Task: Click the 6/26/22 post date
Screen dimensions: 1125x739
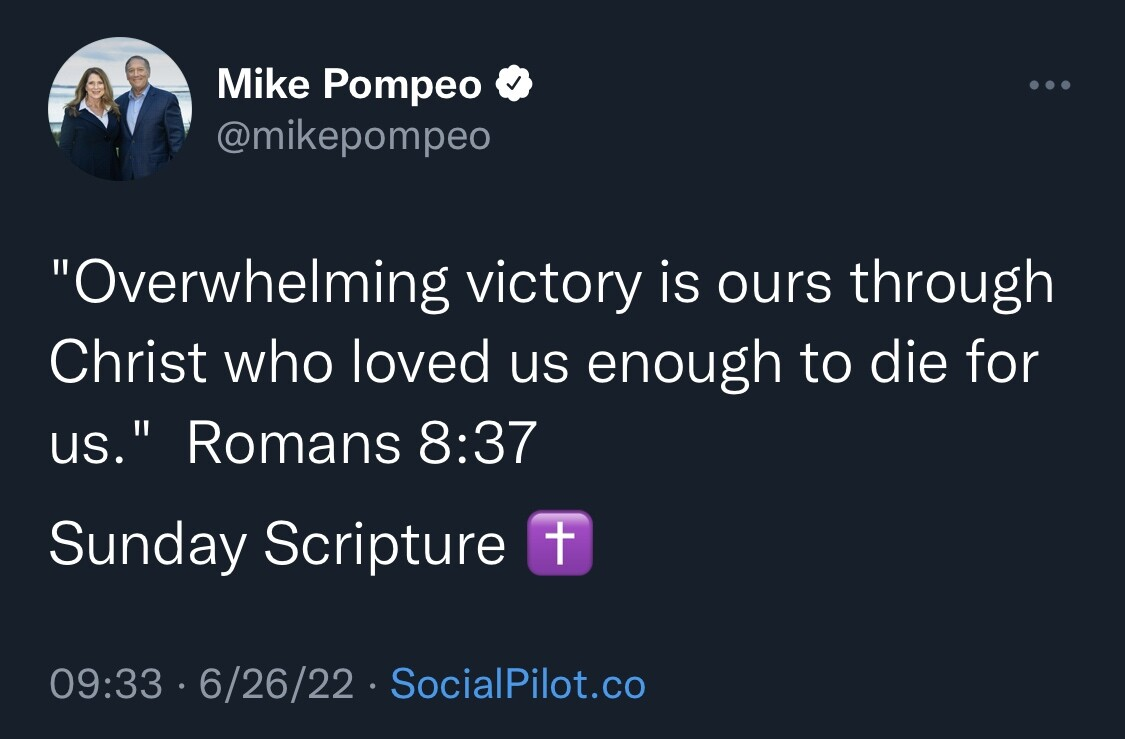Action: pos(276,685)
